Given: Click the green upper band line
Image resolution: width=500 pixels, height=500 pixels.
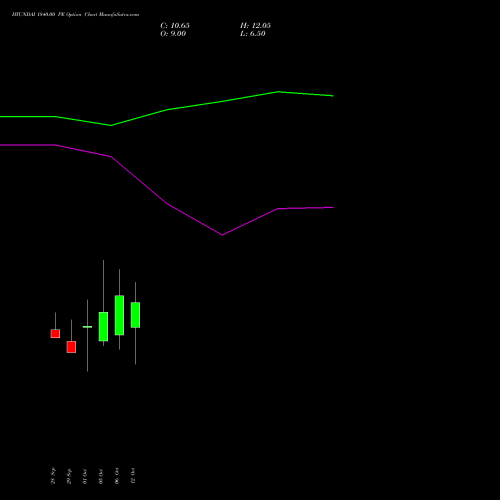Looking at the screenshot, I should click(x=167, y=109).
